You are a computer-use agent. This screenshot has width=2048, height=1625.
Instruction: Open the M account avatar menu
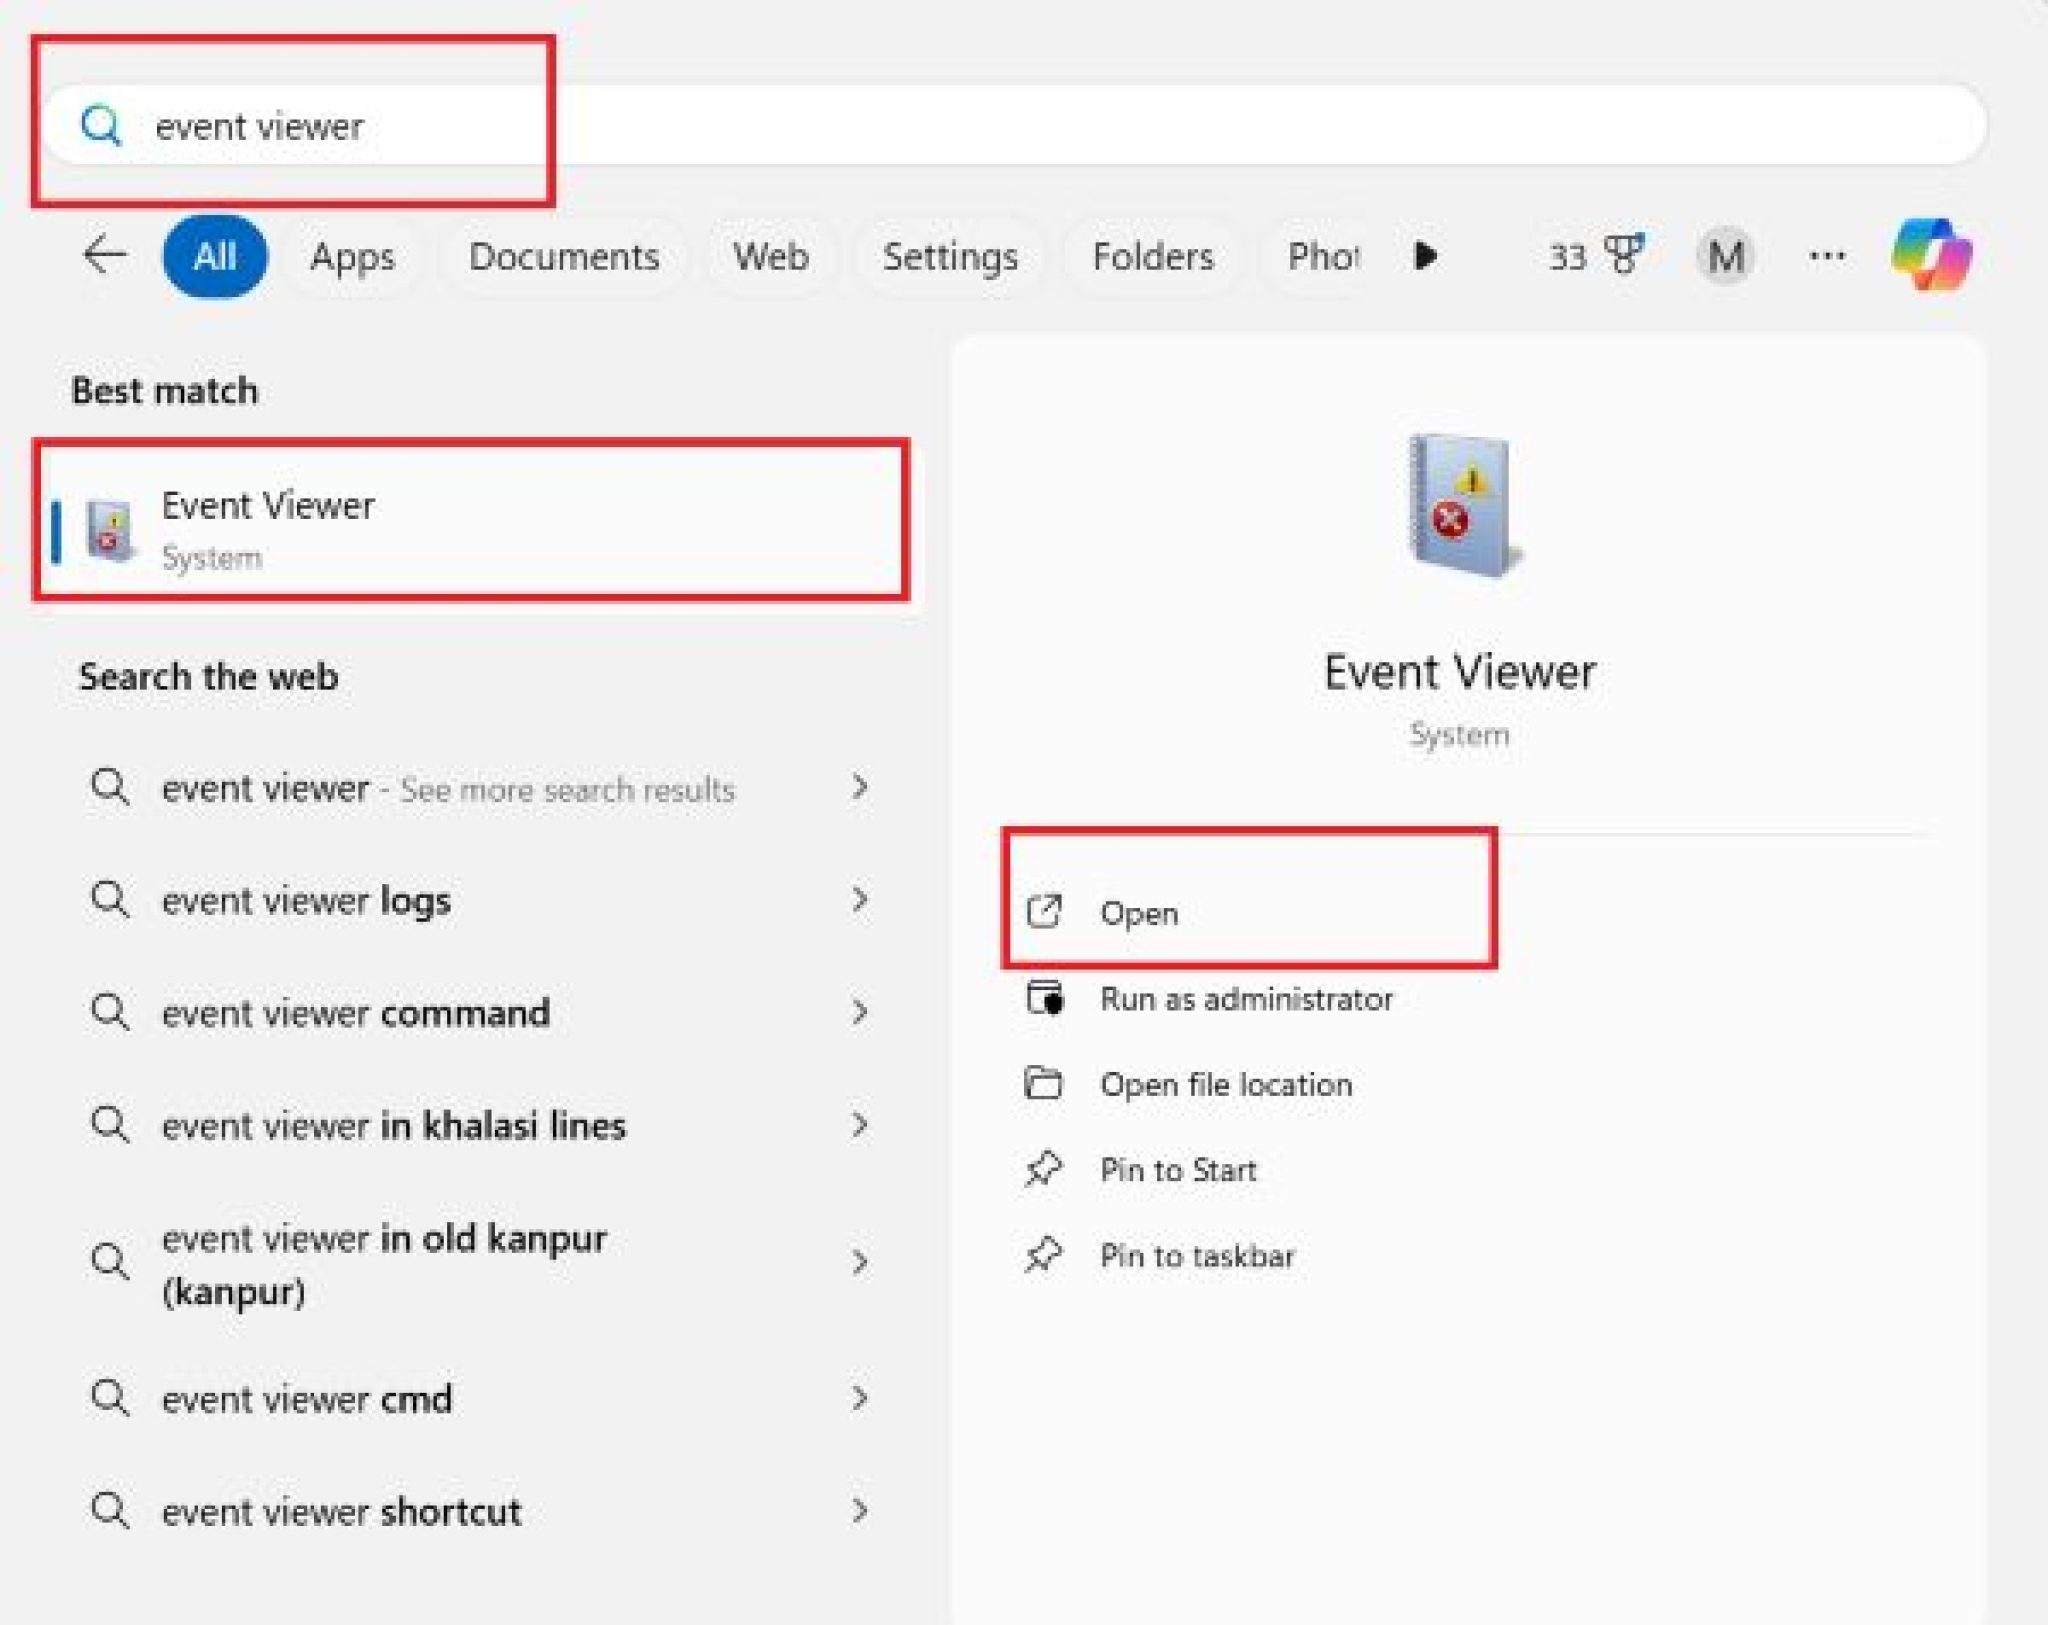click(1726, 255)
